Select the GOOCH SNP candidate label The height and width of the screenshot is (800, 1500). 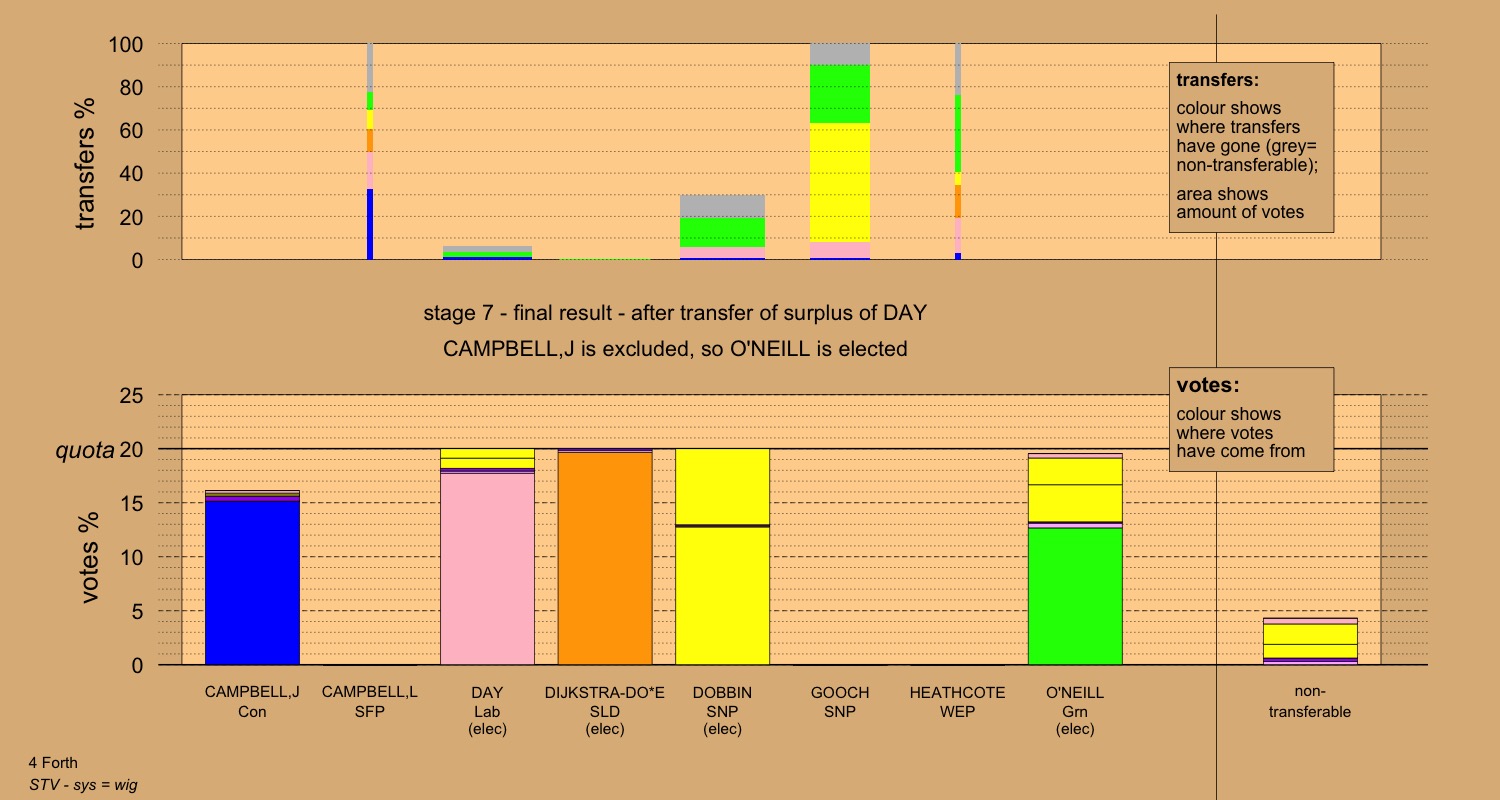click(840, 702)
